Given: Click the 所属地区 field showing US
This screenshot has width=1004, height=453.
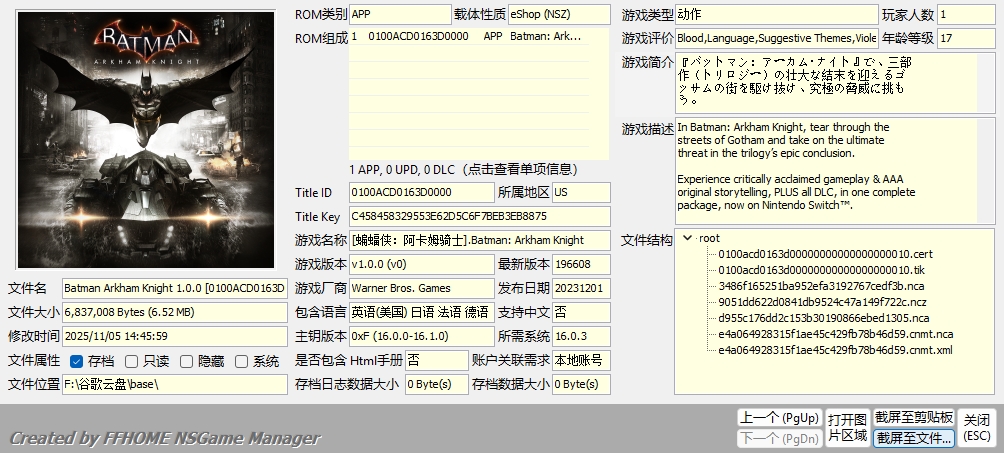Looking at the screenshot, I should click(x=581, y=192).
